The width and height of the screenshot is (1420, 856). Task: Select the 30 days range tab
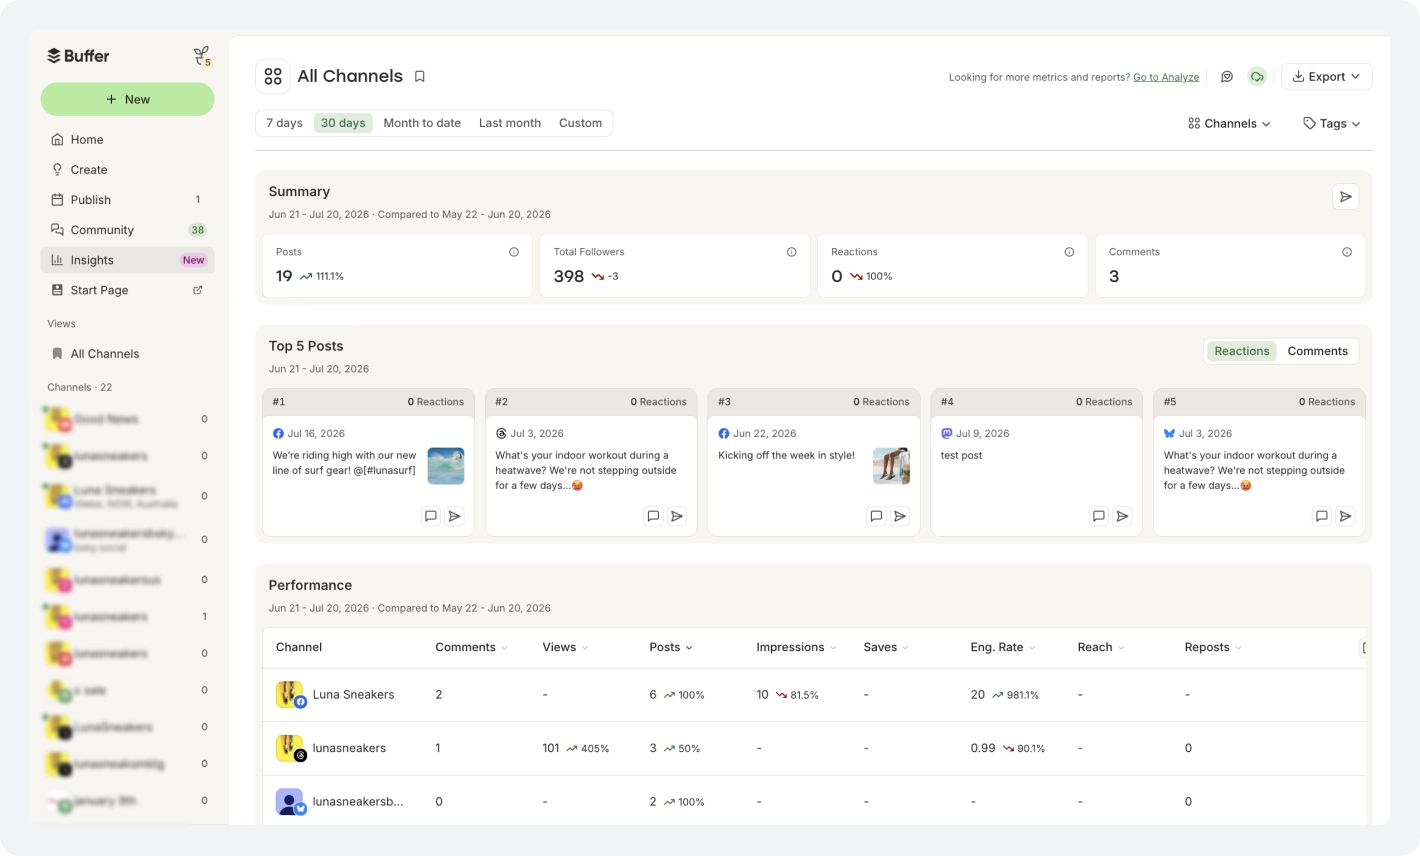point(343,123)
